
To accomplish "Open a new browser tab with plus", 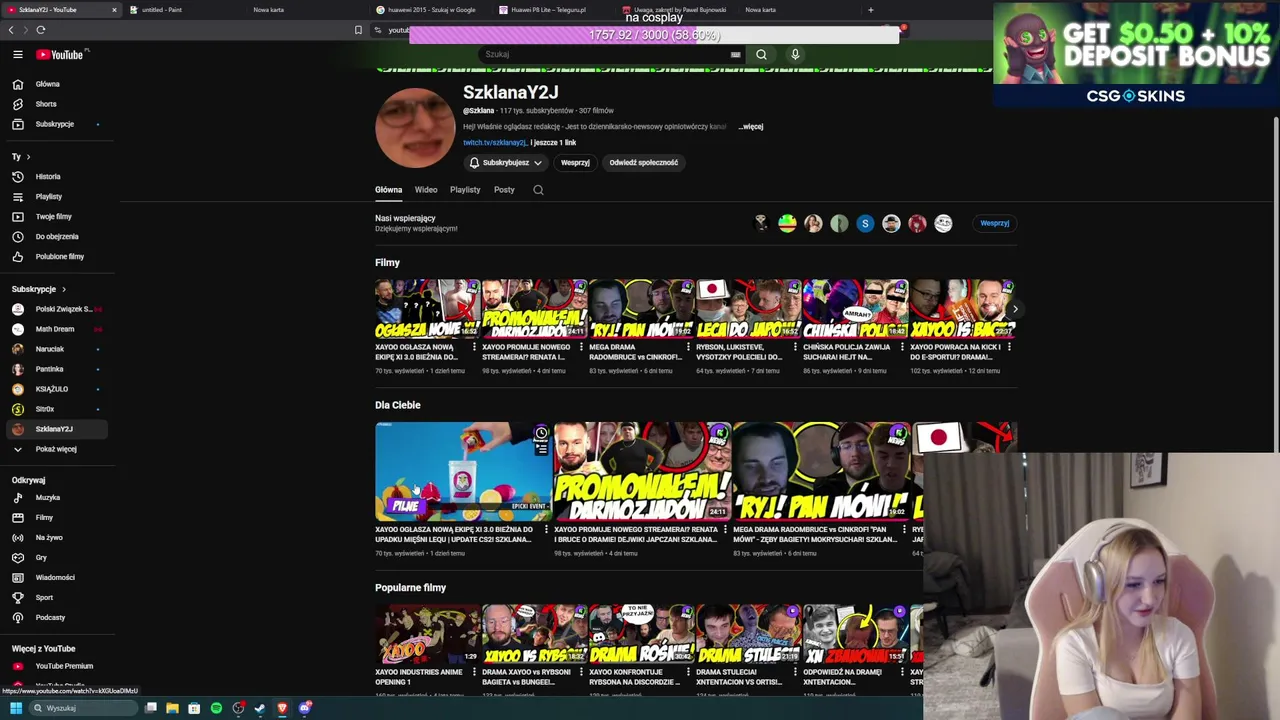I will [x=870, y=10].
